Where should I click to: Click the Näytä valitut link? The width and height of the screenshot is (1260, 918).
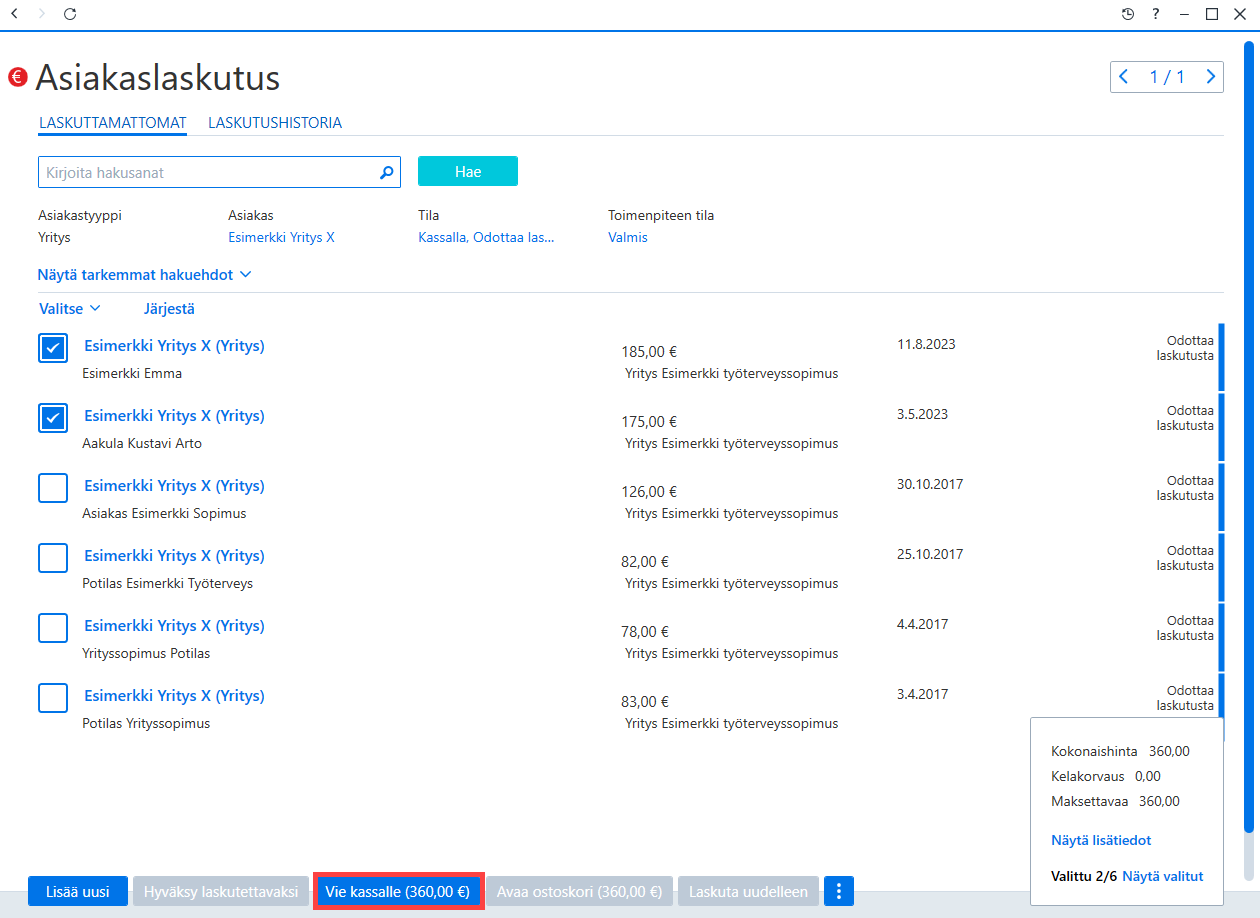tap(1163, 876)
